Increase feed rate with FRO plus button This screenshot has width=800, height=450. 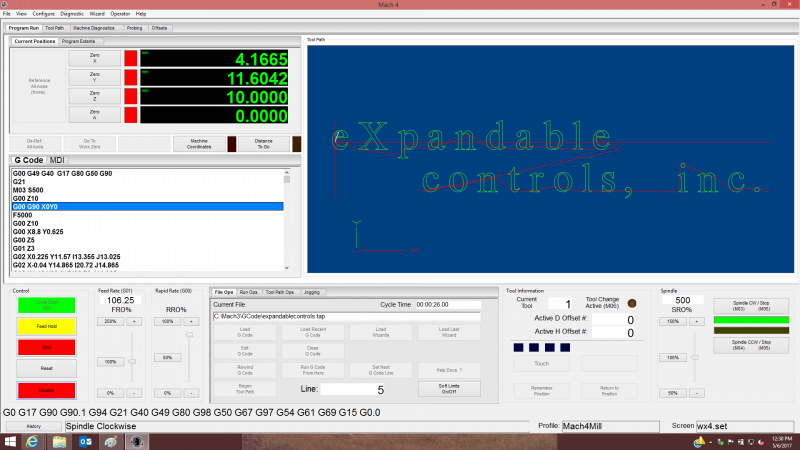coord(135,321)
